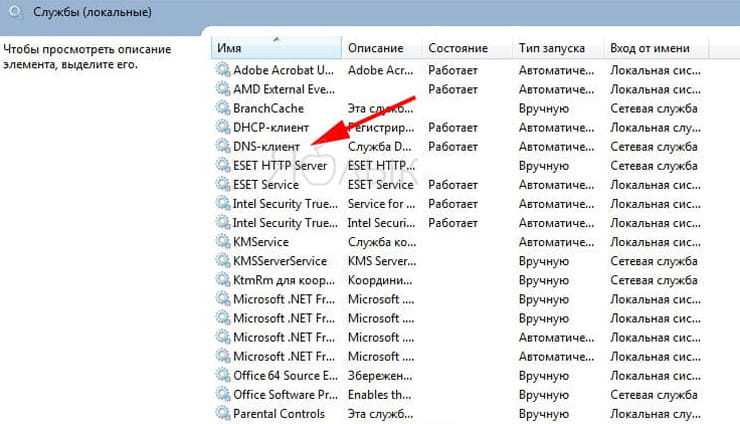Click the Intel Securi... description cell
740x424 pixels.
pyautogui.click(x=381, y=223)
